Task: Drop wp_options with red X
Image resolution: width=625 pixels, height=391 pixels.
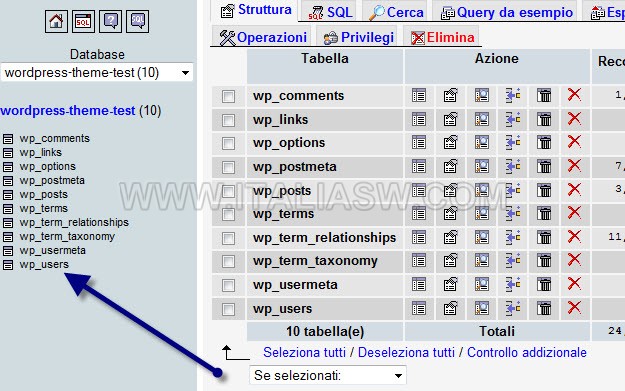Action: pos(574,141)
